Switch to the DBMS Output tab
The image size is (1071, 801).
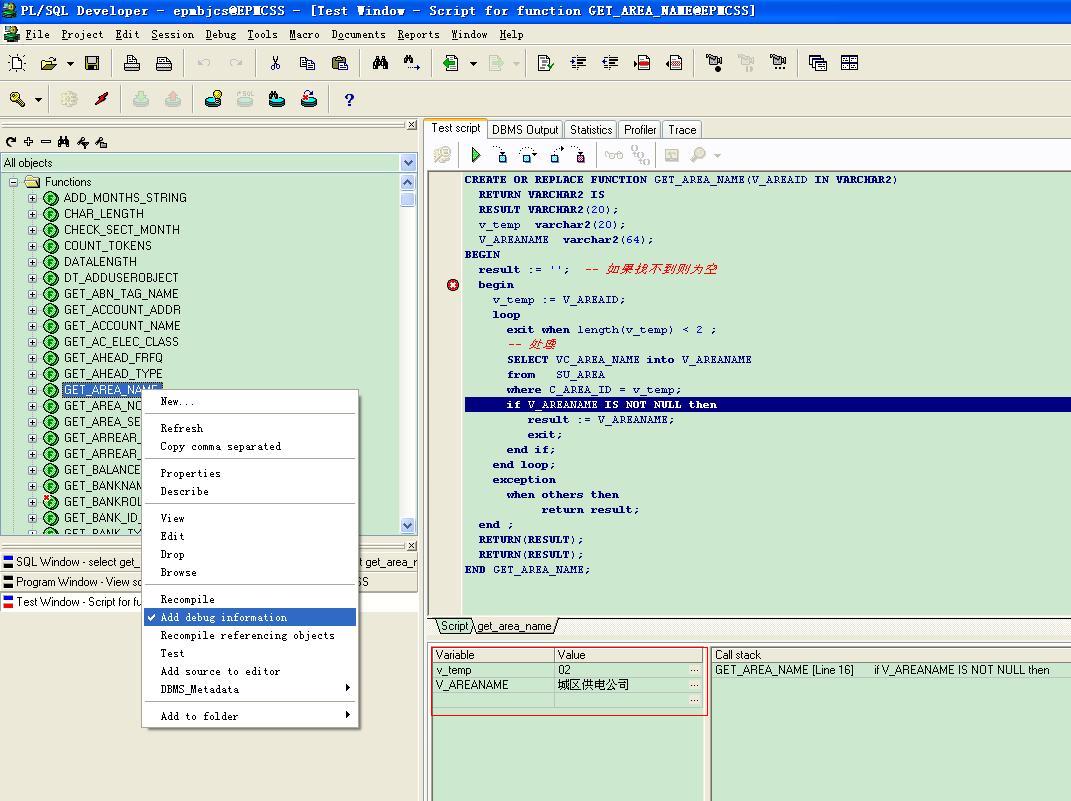pos(525,130)
